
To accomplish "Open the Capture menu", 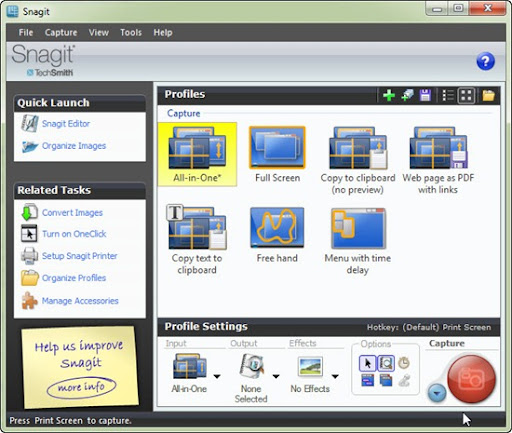I will tap(61, 33).
